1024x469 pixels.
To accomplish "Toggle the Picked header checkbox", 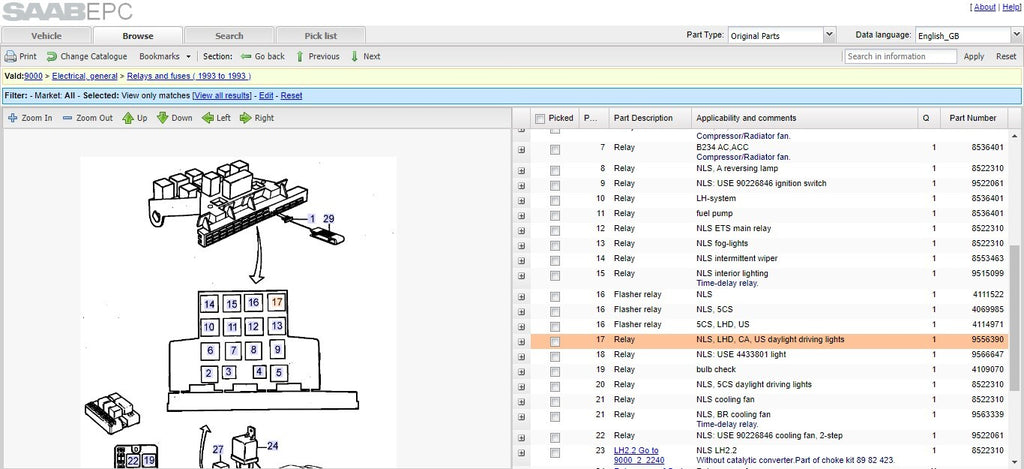I will [539, 118].
